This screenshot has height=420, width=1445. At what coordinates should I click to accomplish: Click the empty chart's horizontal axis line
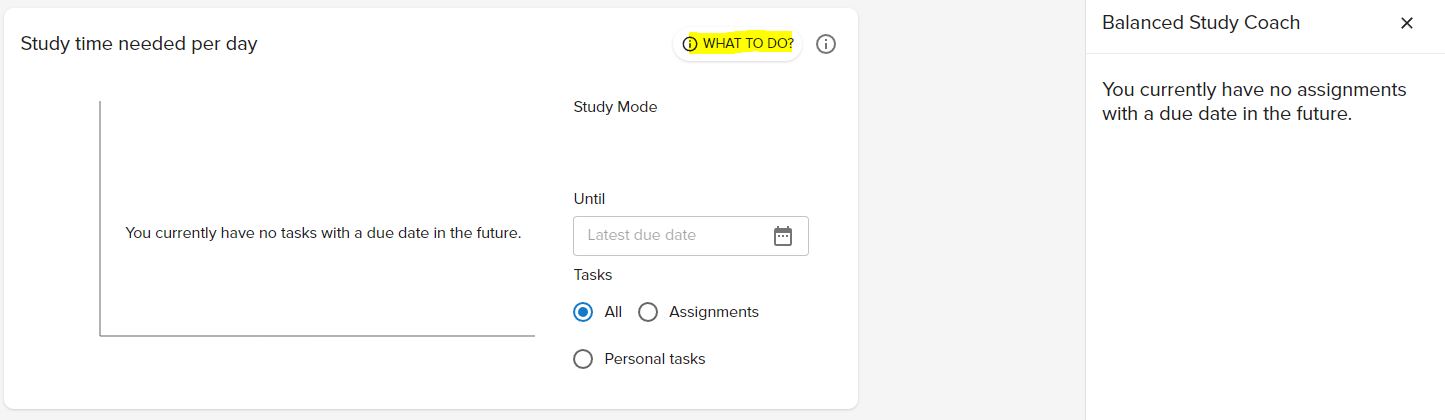click(317, 336)
